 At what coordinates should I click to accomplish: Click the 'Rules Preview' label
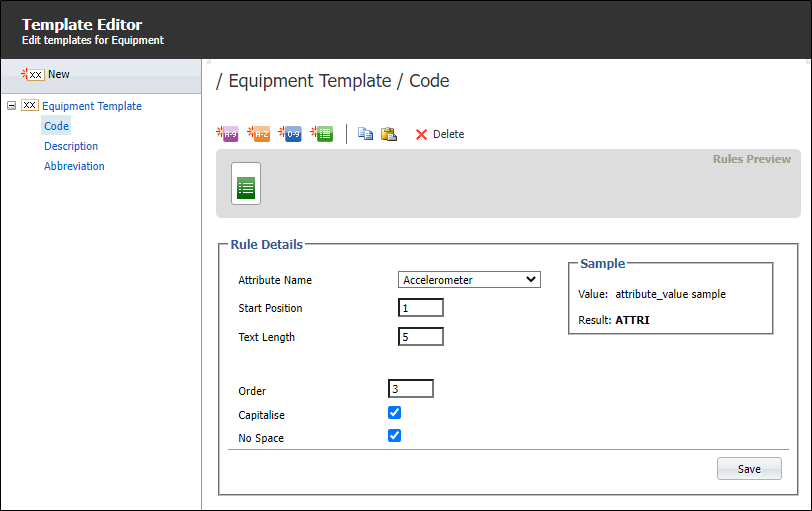[751, 159]
